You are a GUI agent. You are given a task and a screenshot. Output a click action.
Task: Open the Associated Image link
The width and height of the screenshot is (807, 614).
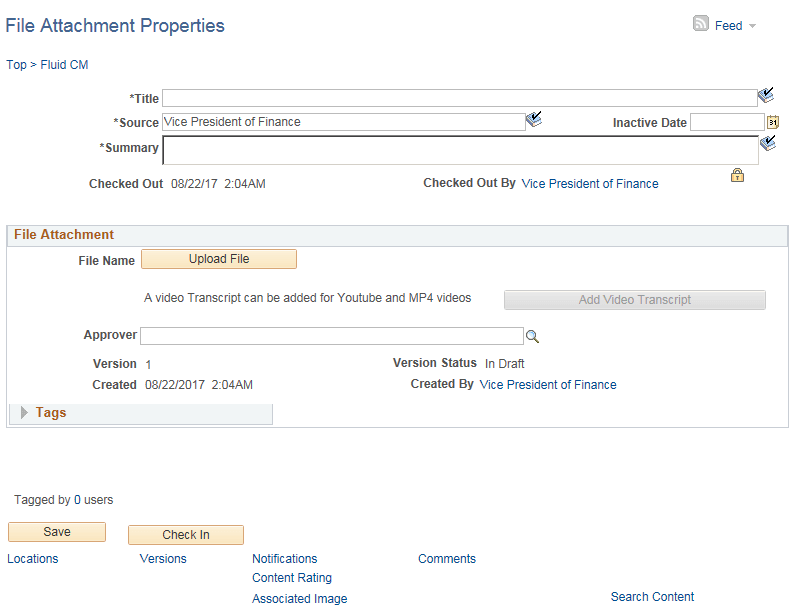(x=299, y=598)
